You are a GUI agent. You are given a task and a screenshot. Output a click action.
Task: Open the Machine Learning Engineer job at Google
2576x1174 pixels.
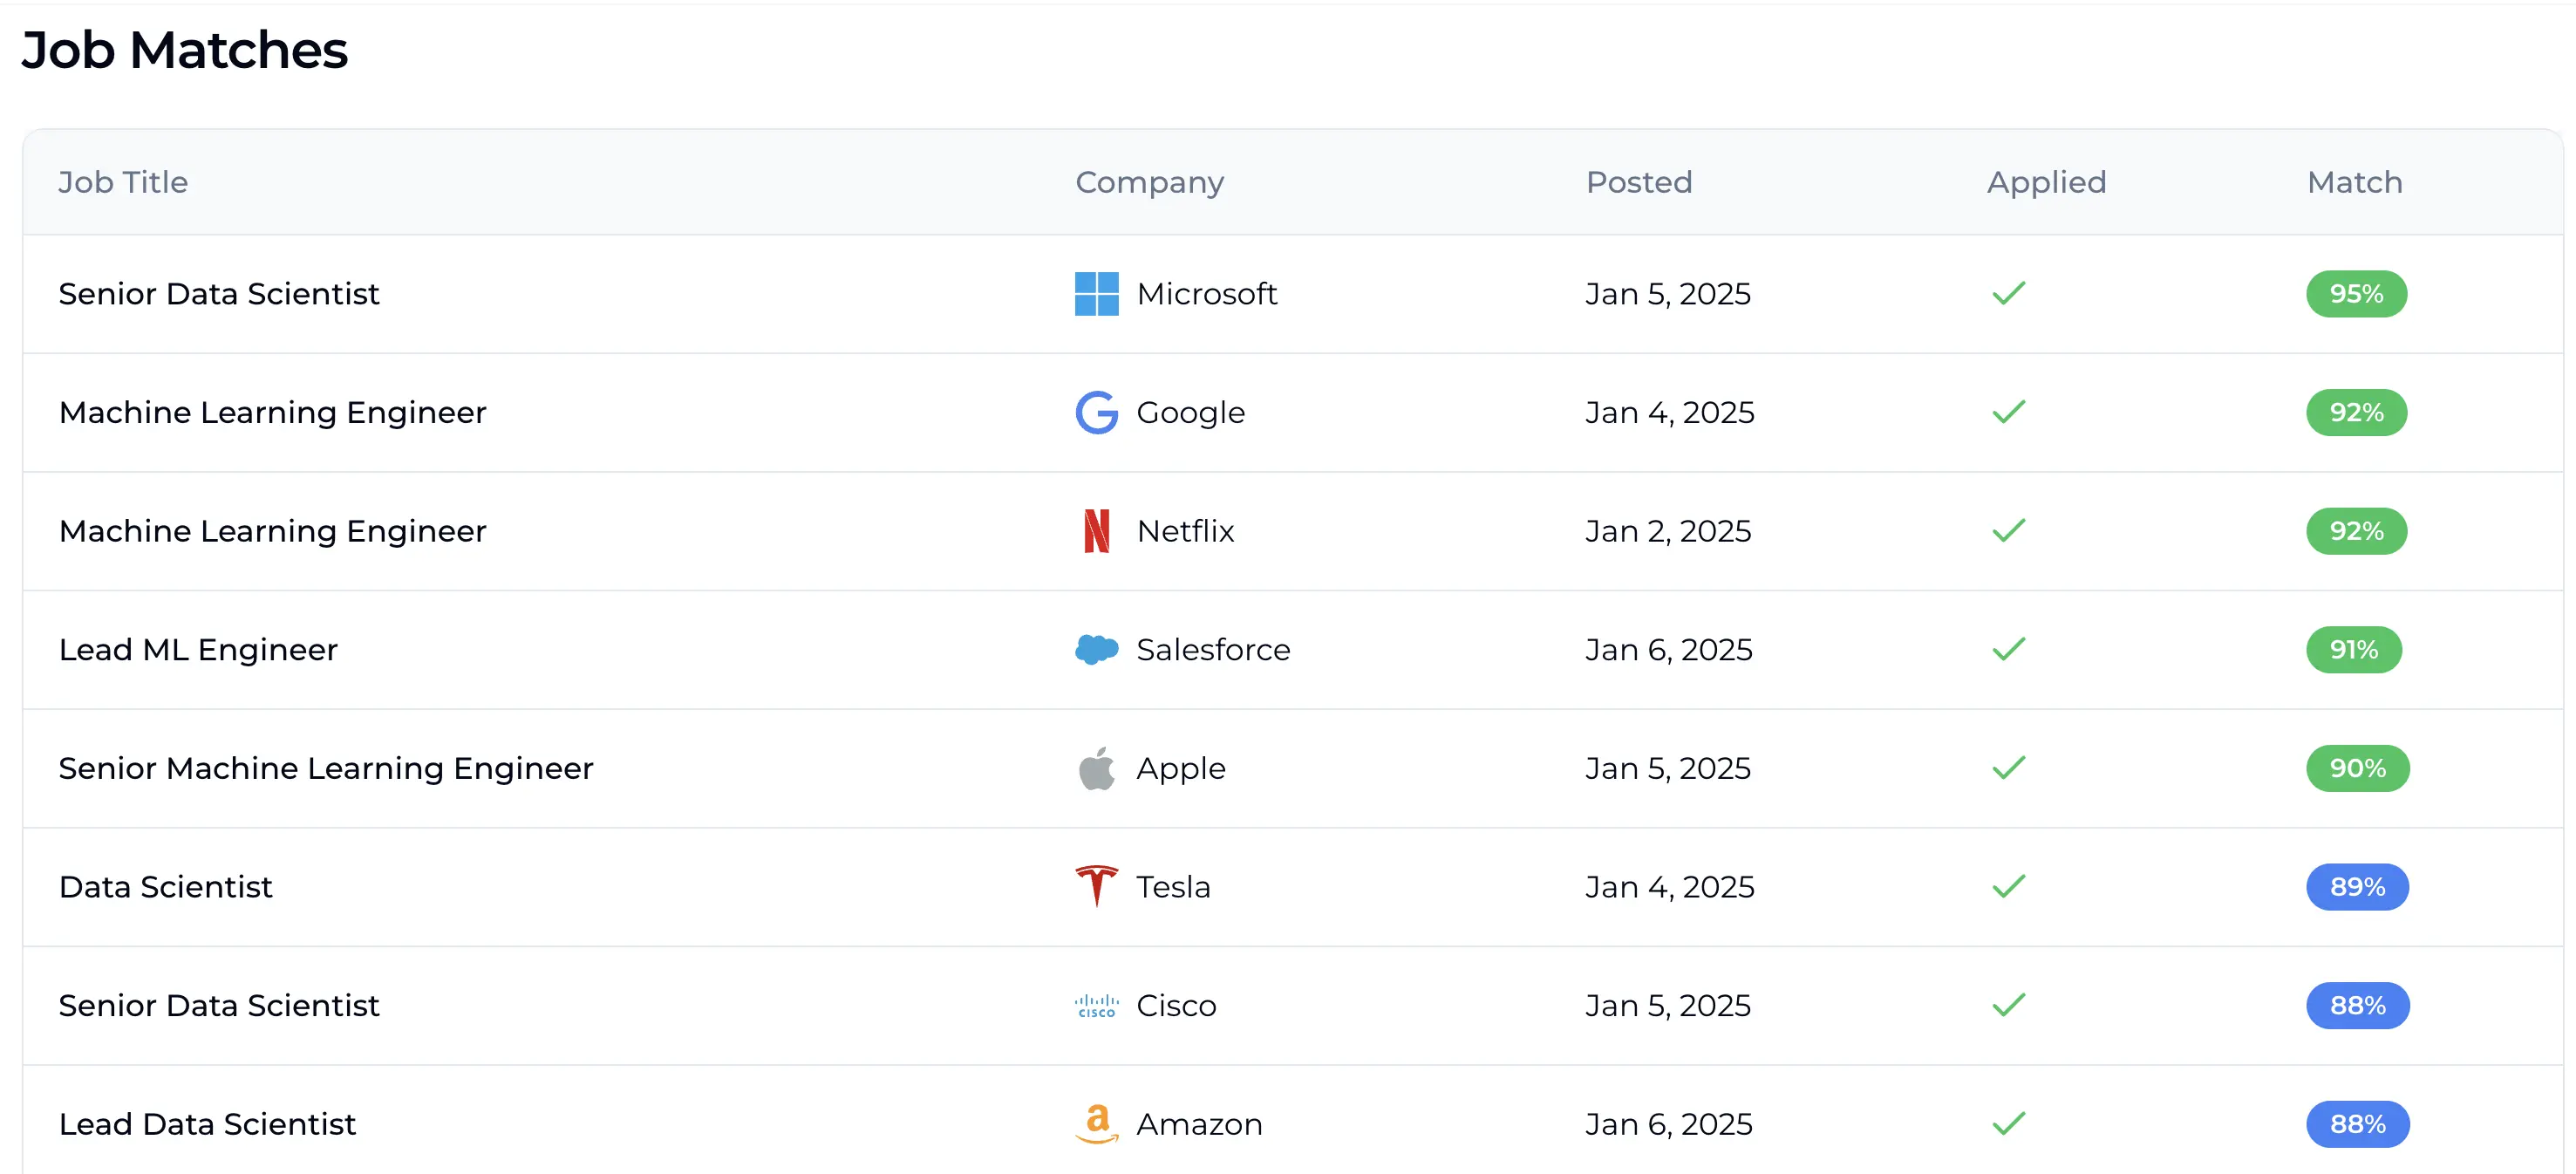(272, 412)
